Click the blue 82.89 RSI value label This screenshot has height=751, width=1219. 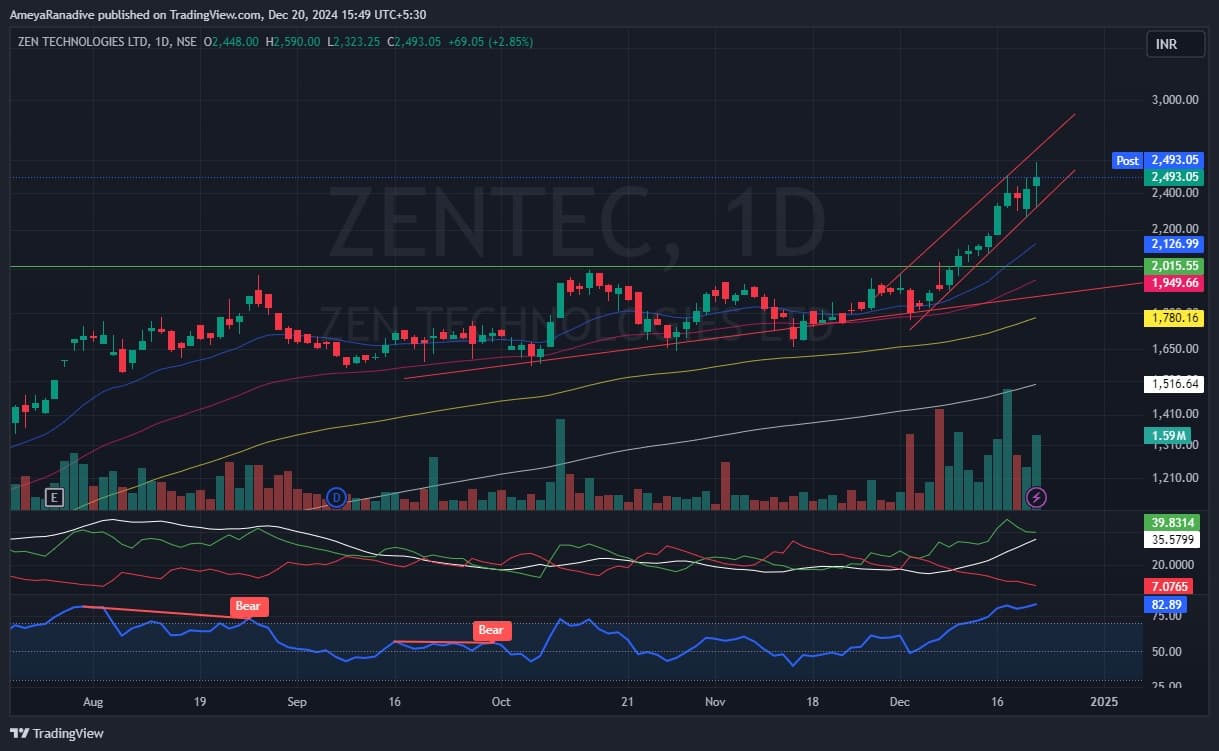(x=1167, y=604)
